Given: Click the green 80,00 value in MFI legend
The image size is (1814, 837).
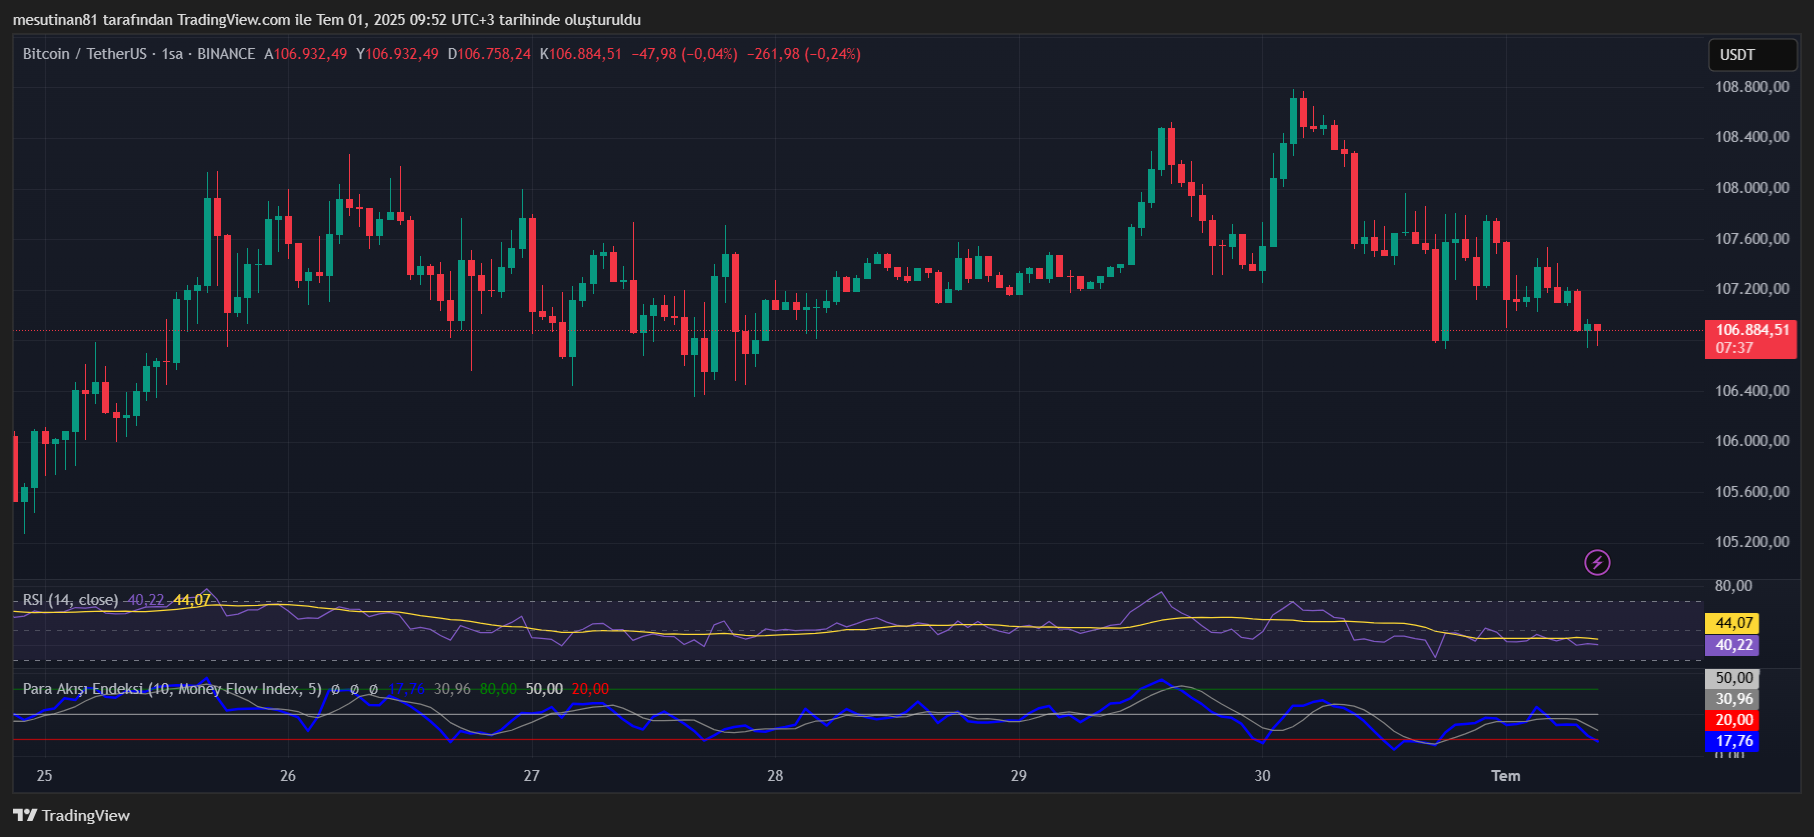Looking at the screenshot, I should click(x=498, y=689).
